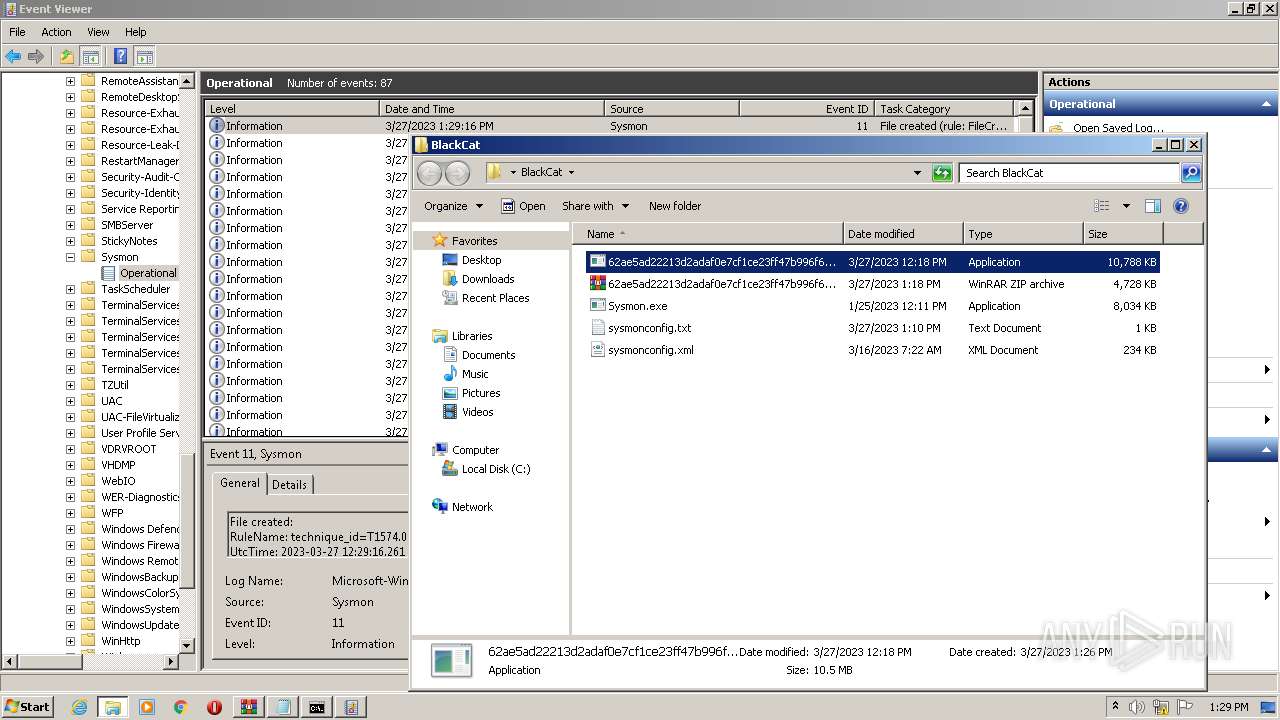Viewport: 1280px width, 720px height.
Task: Click New folder in BlackCat toolbar
Action: (675, 206)
